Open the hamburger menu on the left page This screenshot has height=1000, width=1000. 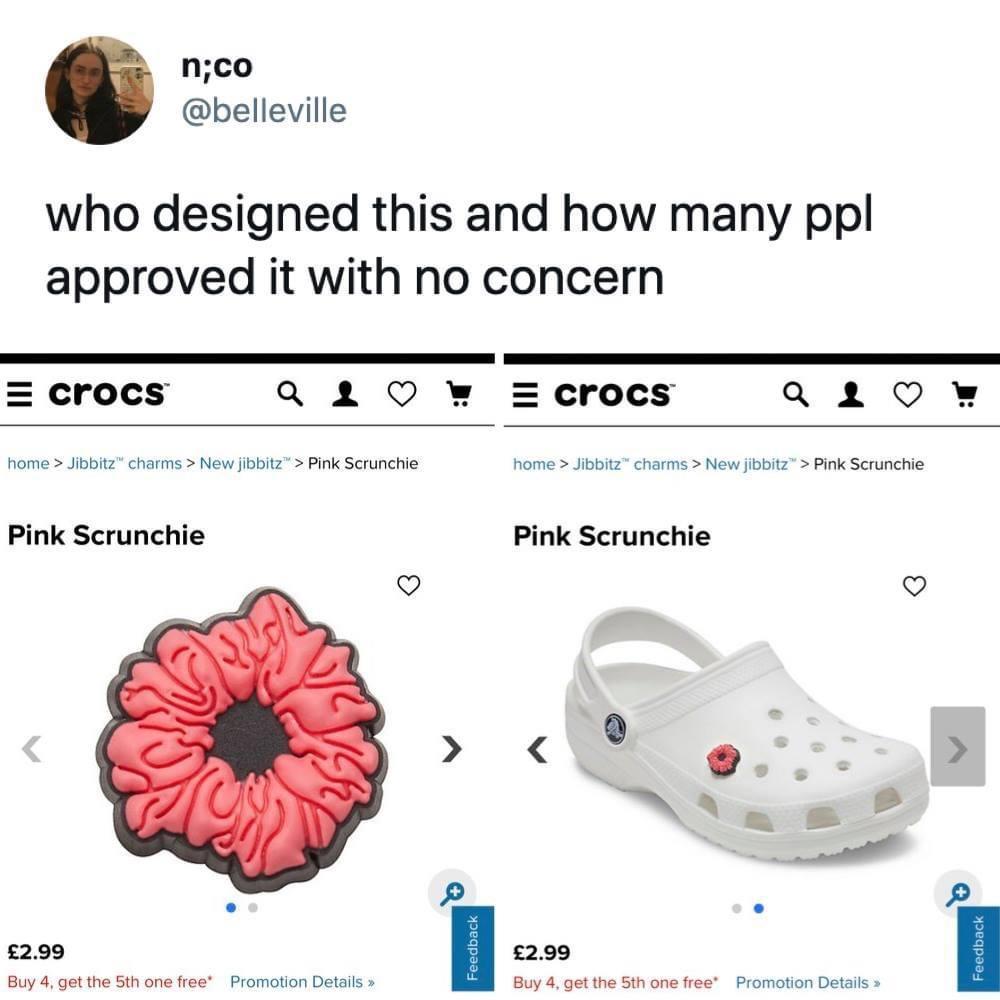pyautogui.click(x=17, y=394)
